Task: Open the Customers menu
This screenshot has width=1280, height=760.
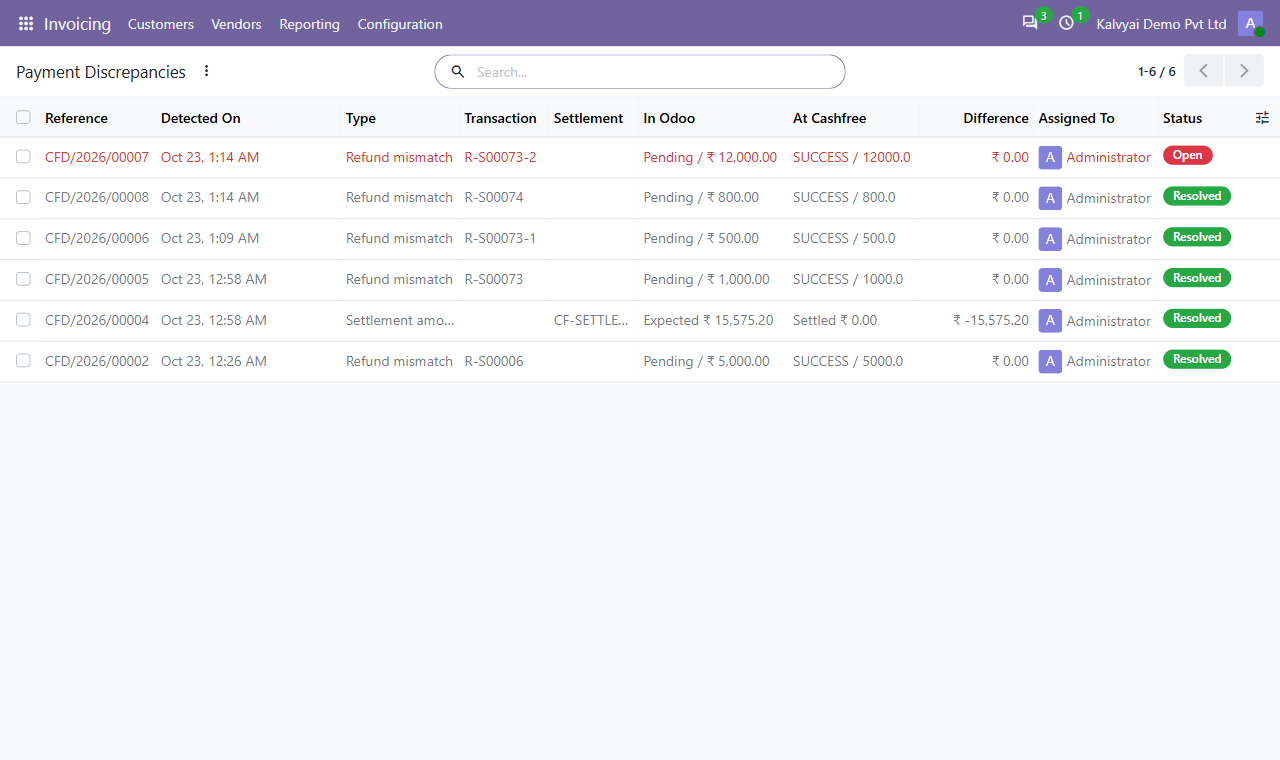Action: click(x=161, y=24)
